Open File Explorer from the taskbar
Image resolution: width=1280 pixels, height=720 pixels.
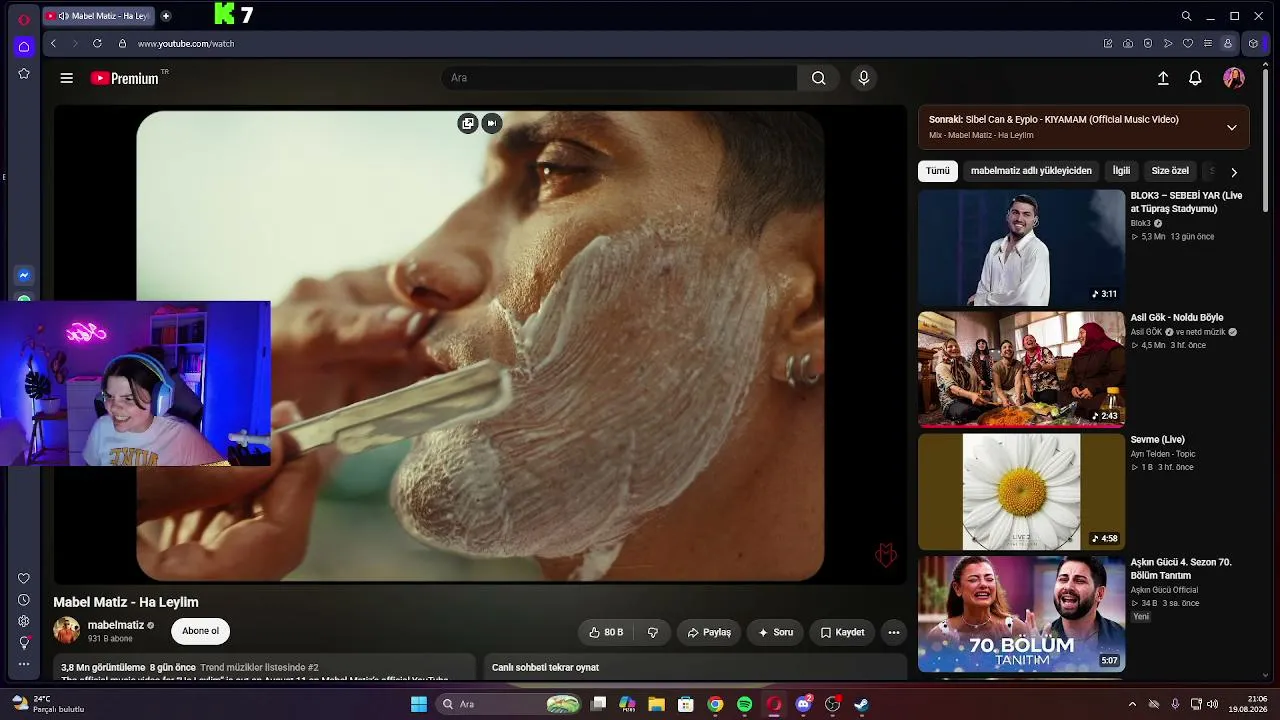click(656, 704)
